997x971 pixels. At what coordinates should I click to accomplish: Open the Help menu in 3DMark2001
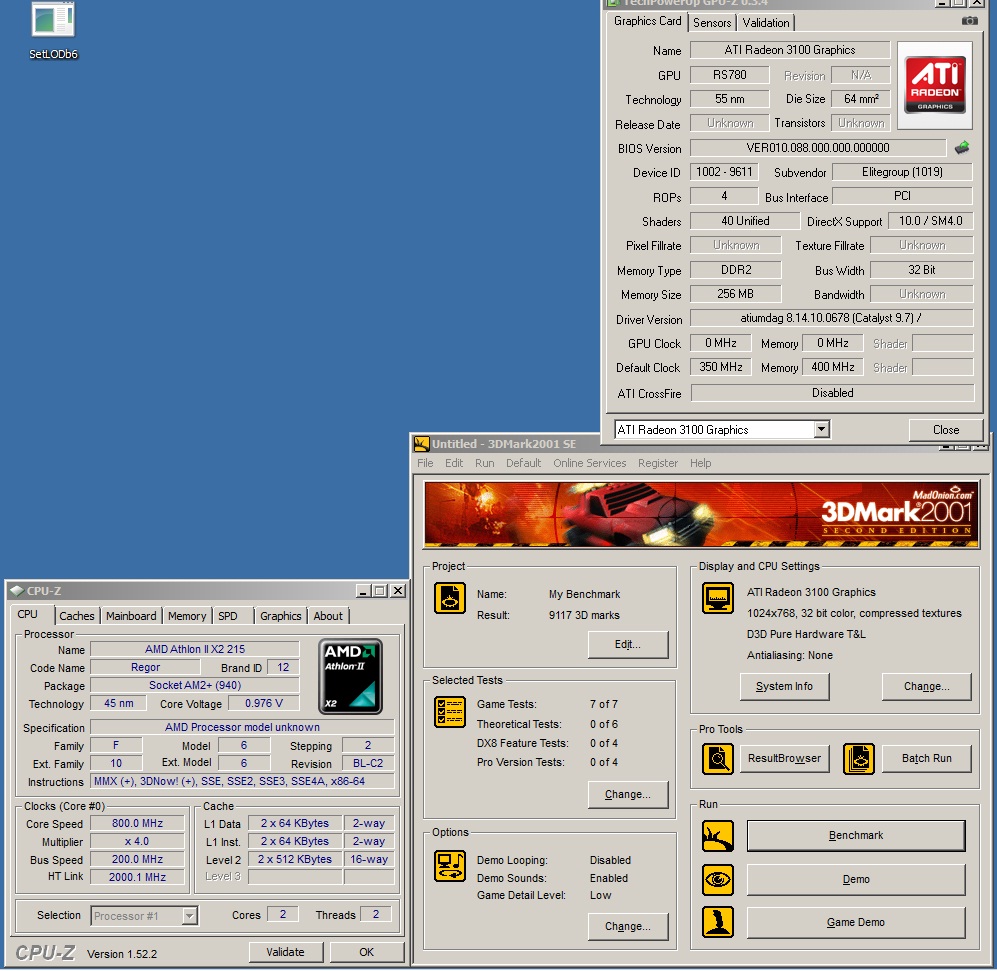(701, 463)
